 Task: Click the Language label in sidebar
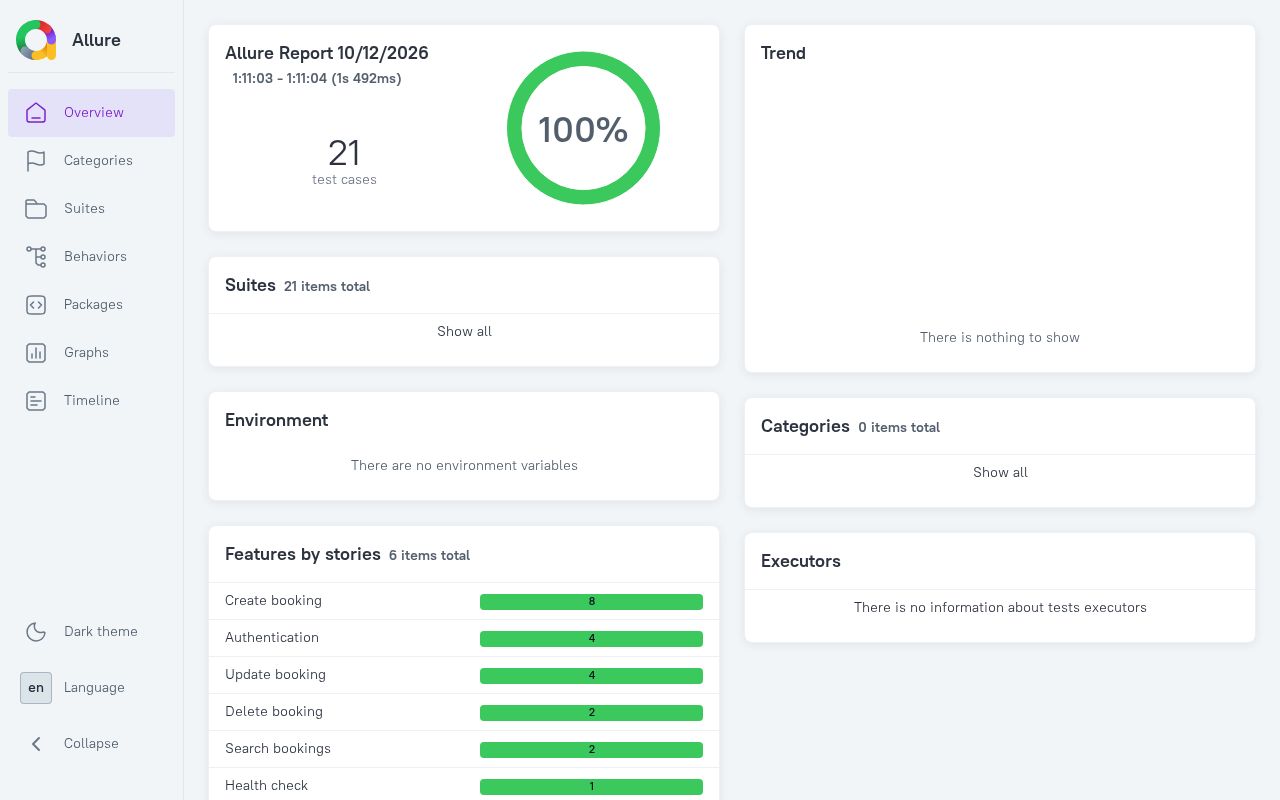(x=94, y=688)
